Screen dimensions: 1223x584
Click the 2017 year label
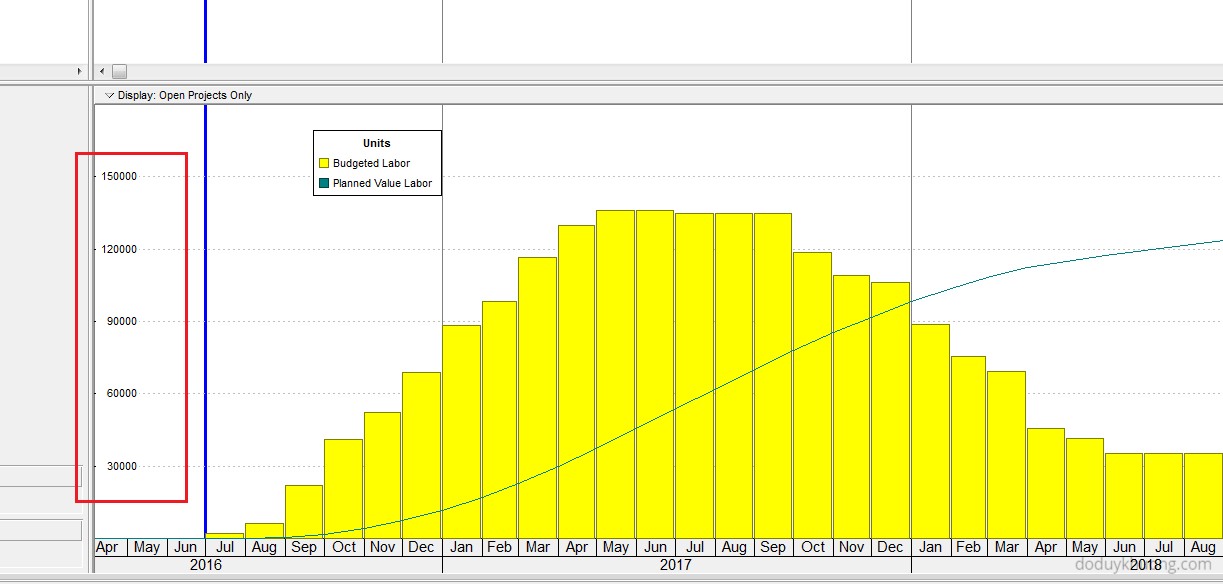pos(676,565)
